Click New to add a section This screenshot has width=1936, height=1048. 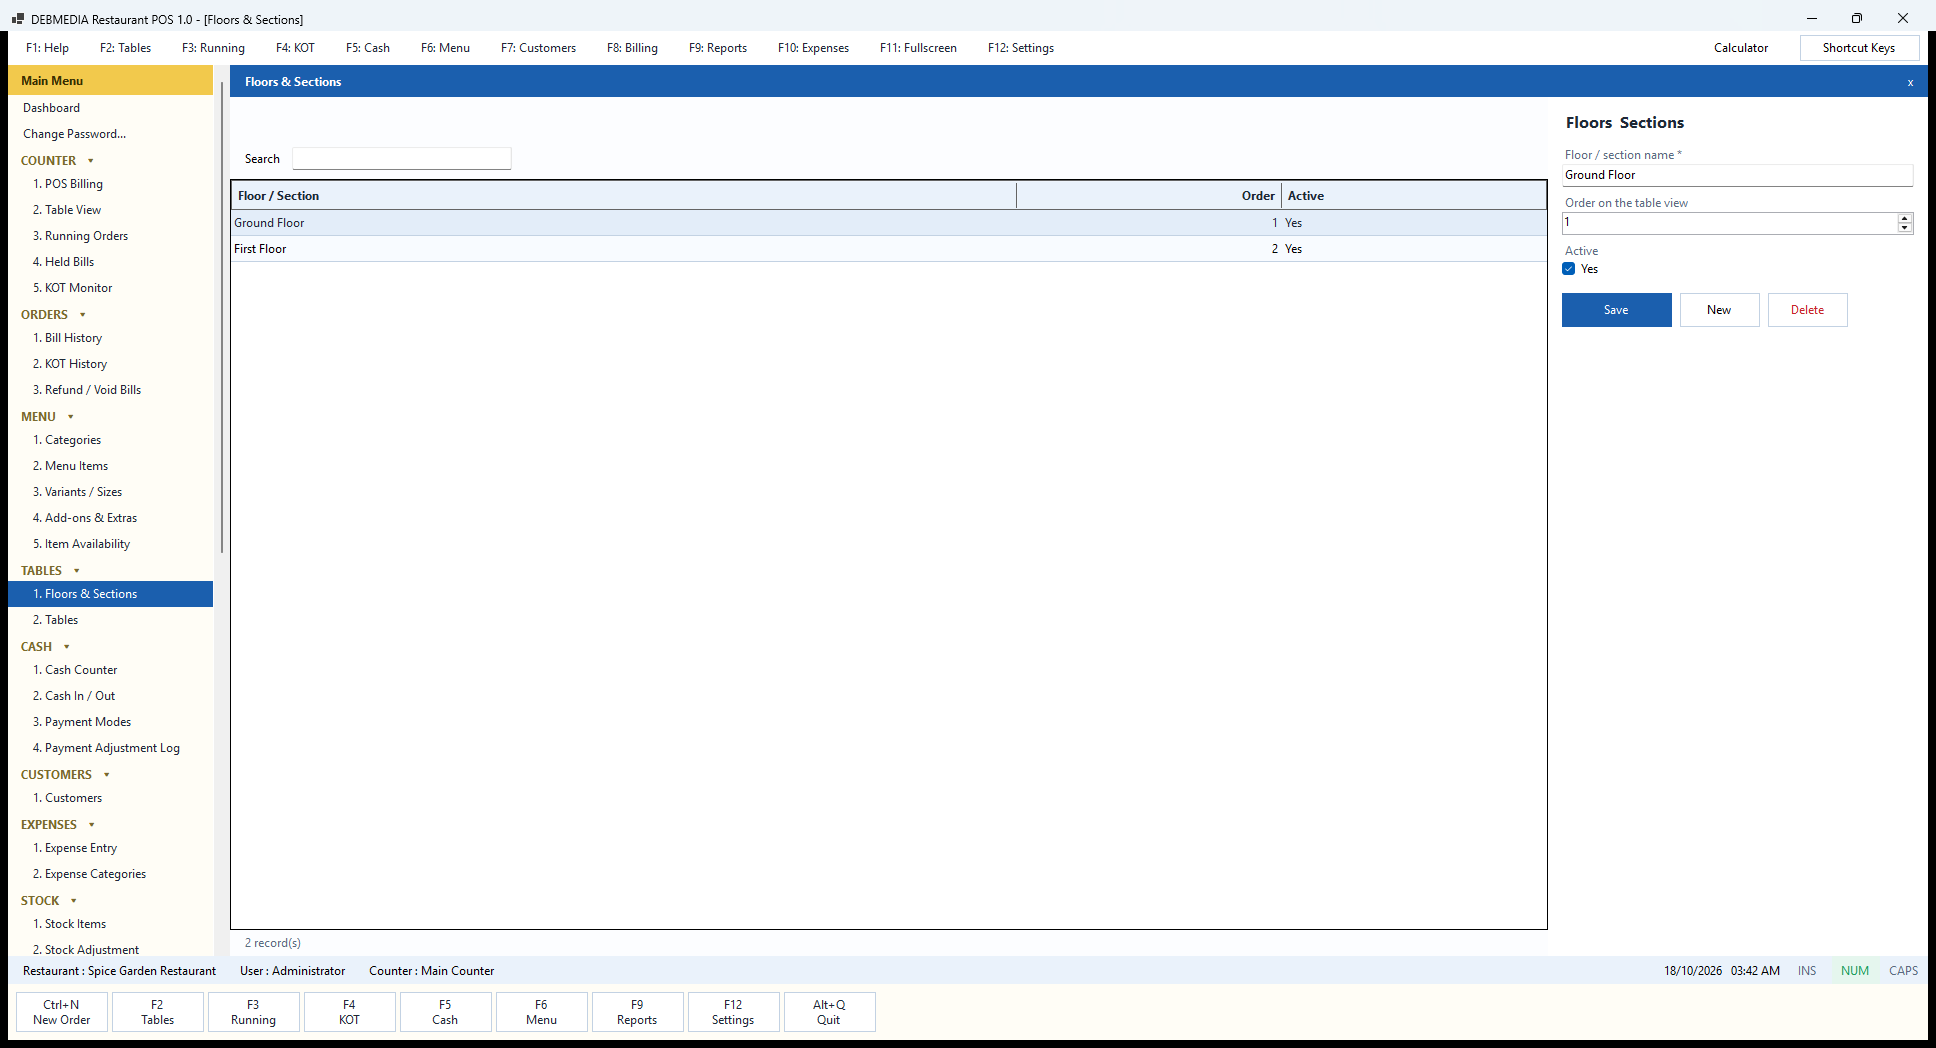pos(1720,310)
